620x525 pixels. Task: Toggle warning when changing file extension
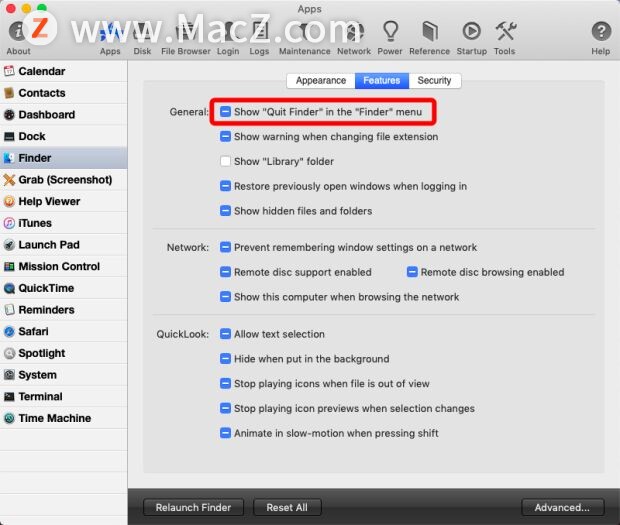[225, 137]
